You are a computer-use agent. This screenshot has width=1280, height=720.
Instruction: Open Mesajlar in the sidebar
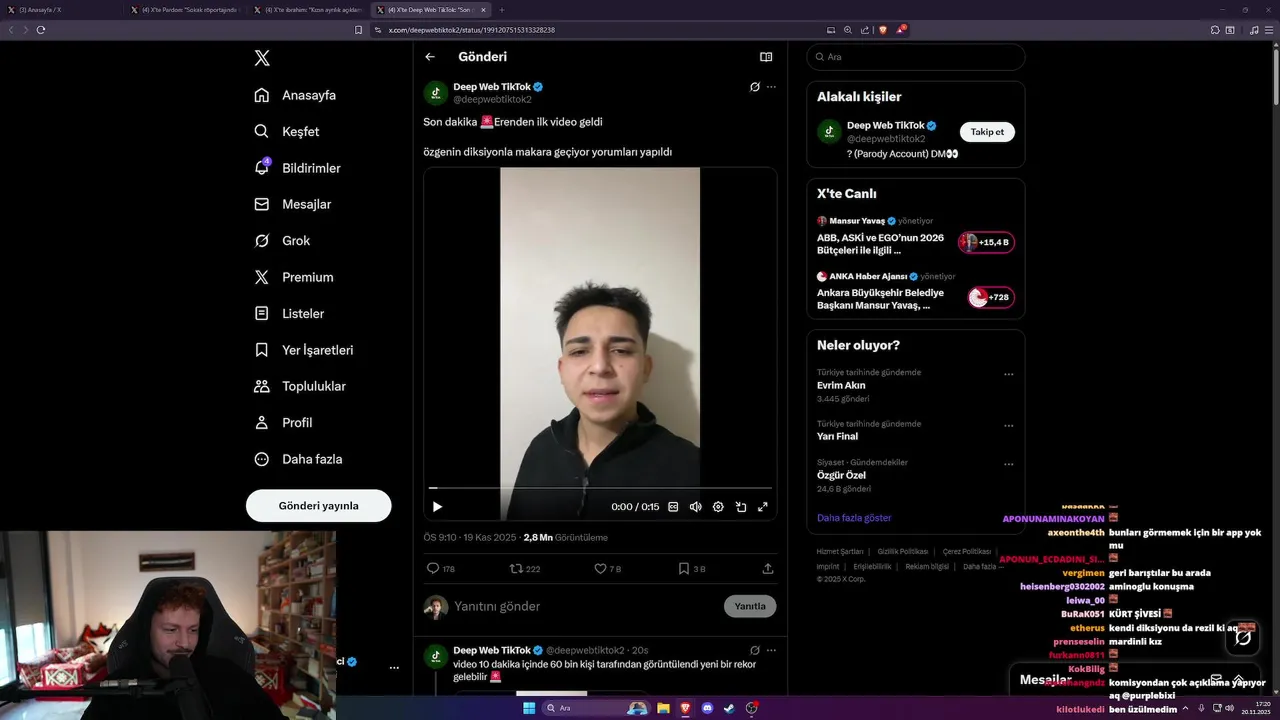pyautogui.click(x=293, y=204)
